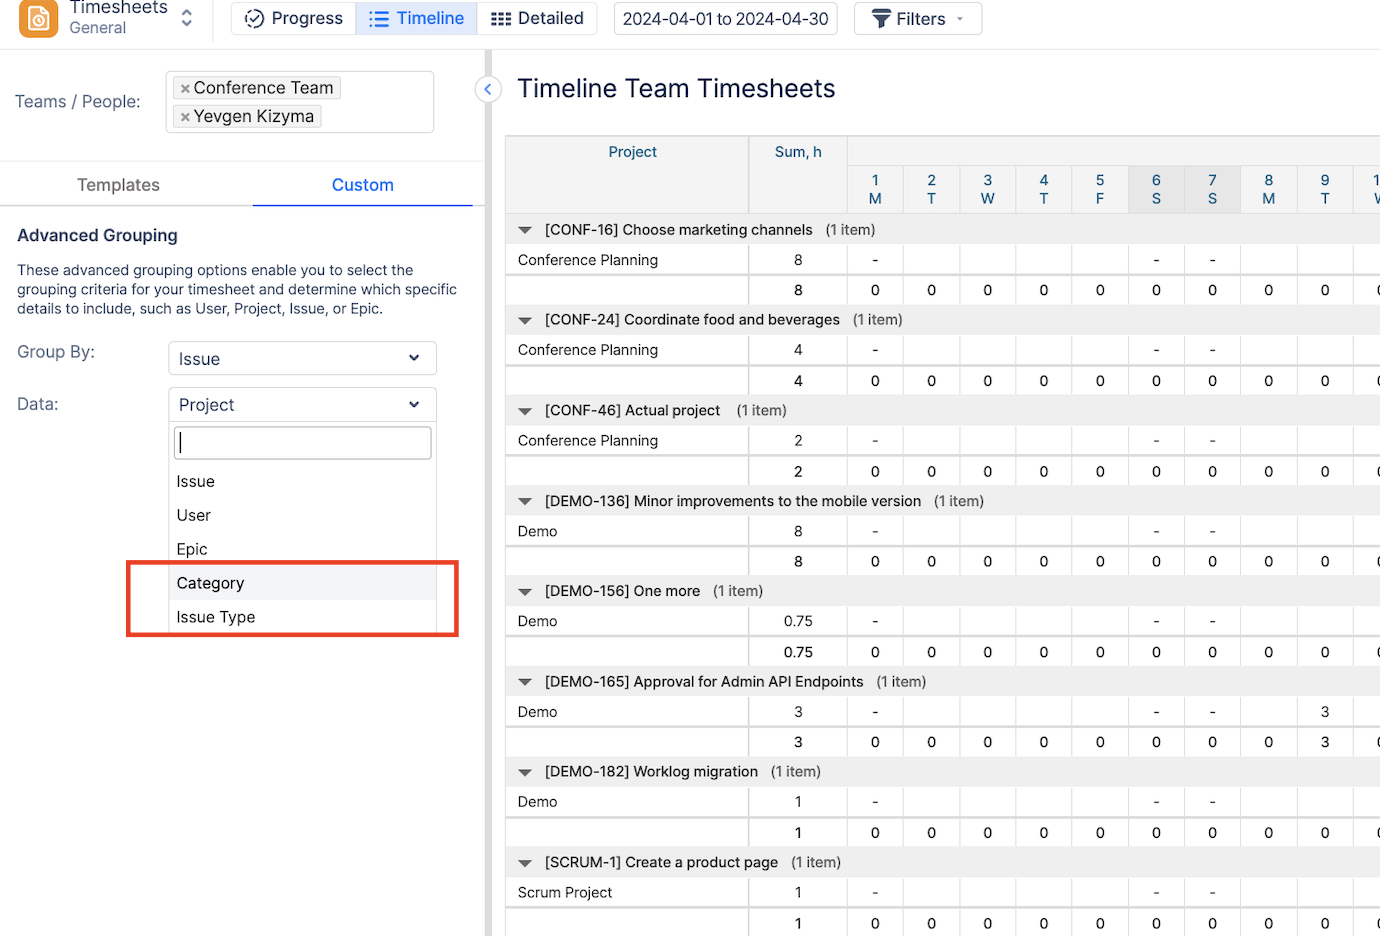Select the Custom tab

tap(362, 185)
